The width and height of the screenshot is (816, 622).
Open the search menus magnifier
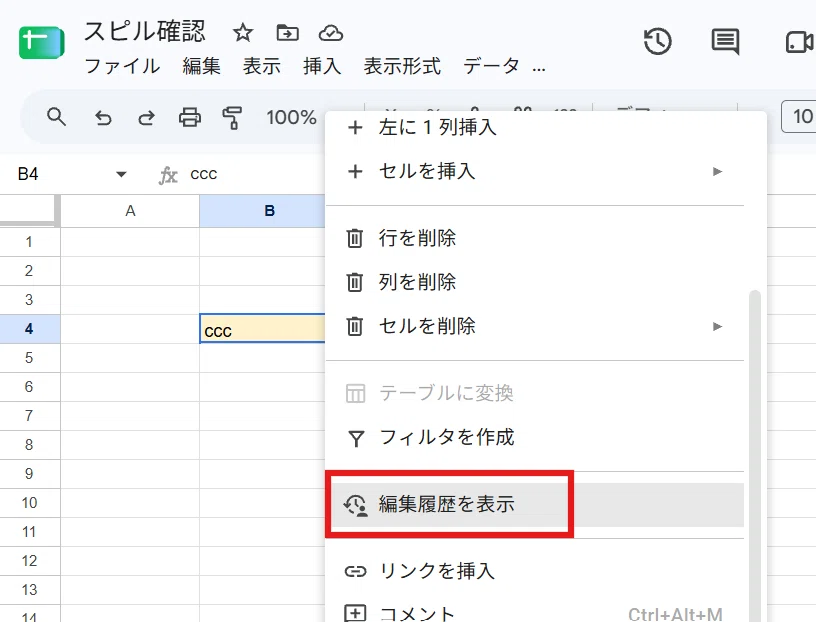56,117
